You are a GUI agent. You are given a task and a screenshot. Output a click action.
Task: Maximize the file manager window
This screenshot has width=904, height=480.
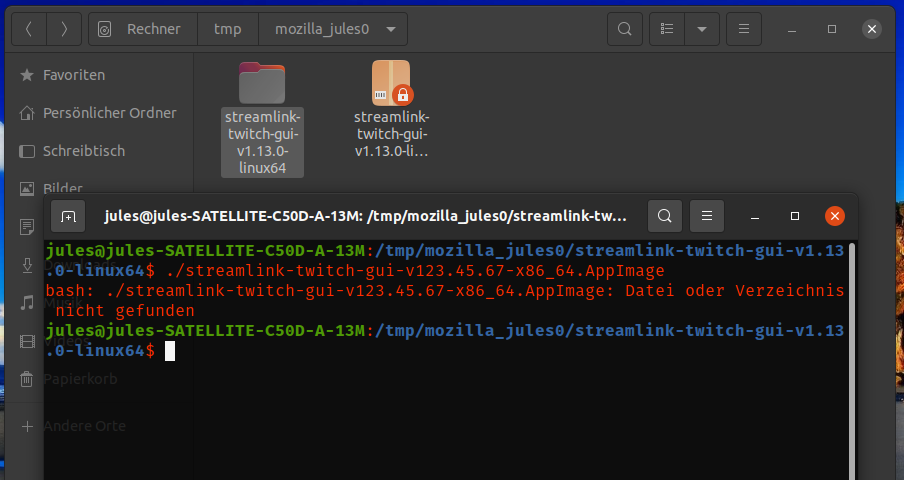coord(832,29)
